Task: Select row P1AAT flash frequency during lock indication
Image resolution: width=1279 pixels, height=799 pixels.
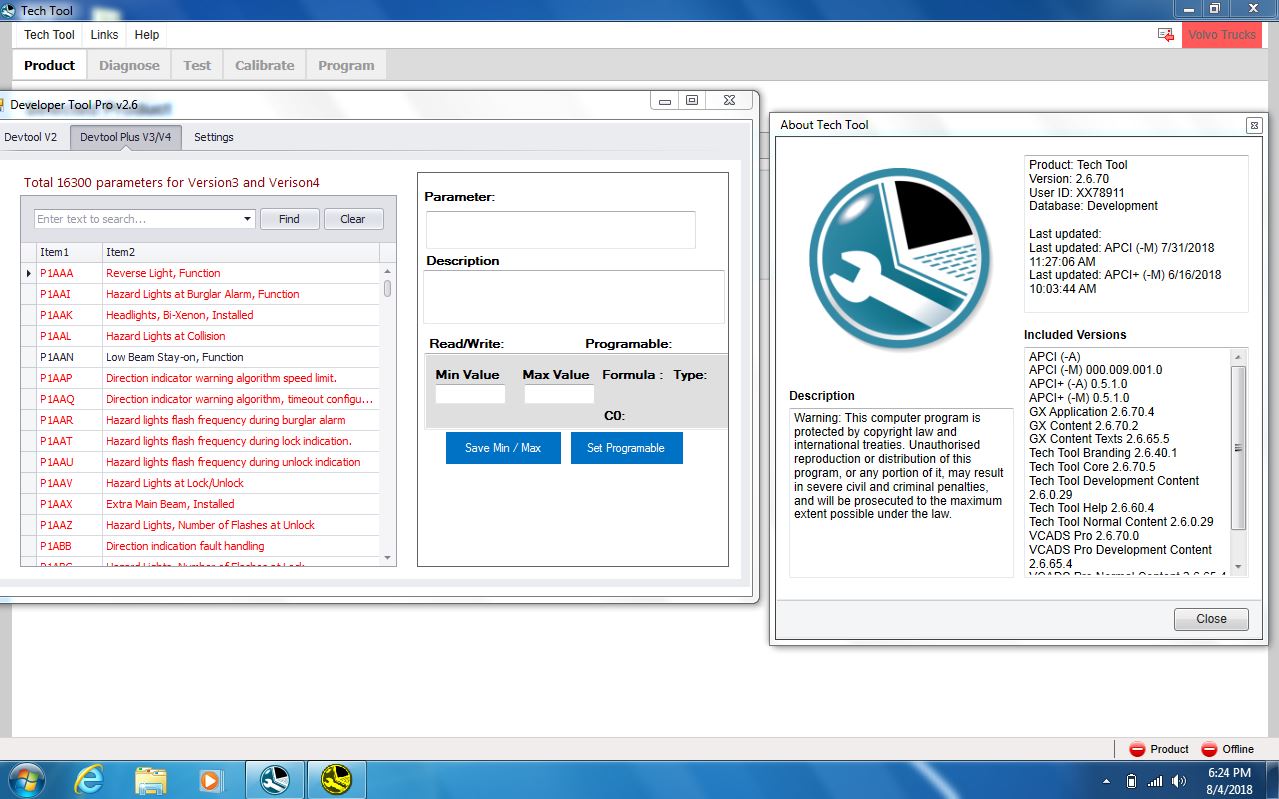Action: tap(200, 441)
